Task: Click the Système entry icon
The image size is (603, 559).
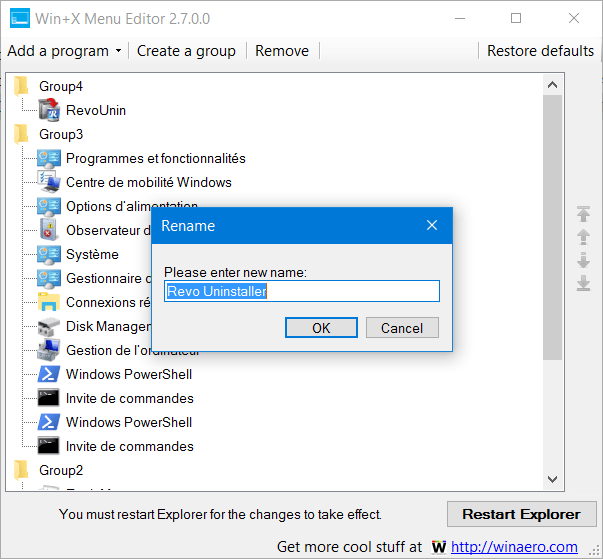Action: coord(49,255)
